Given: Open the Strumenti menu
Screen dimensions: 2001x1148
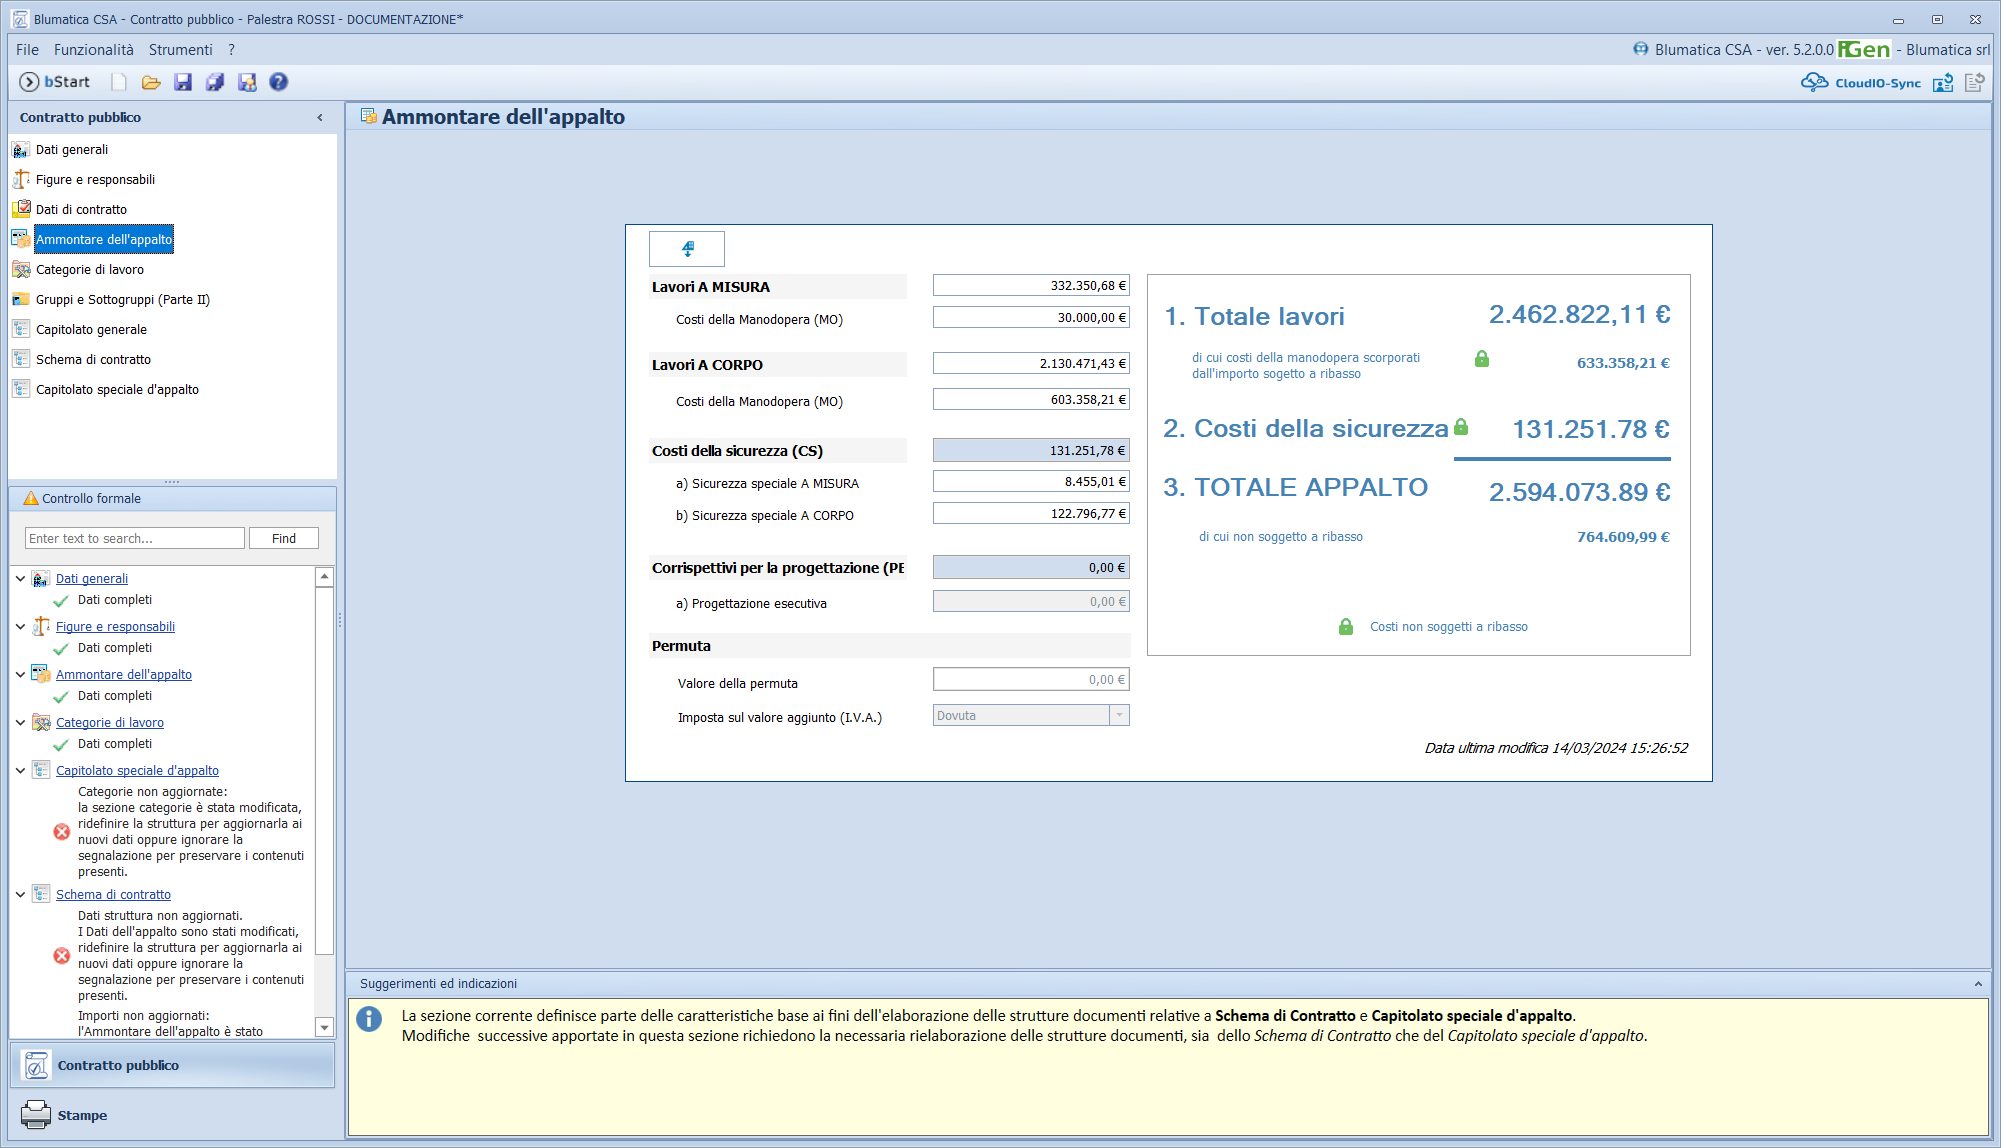Looking at the screenshot, I should coord(181,50).
